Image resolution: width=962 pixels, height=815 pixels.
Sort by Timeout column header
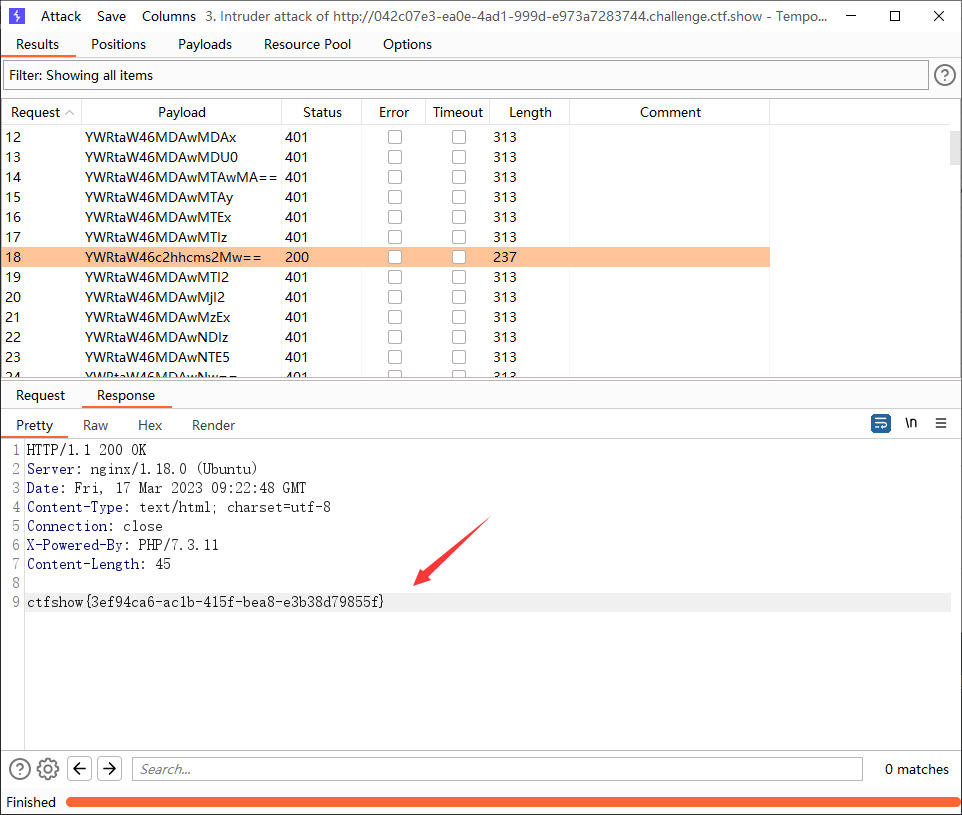point(458,113)
